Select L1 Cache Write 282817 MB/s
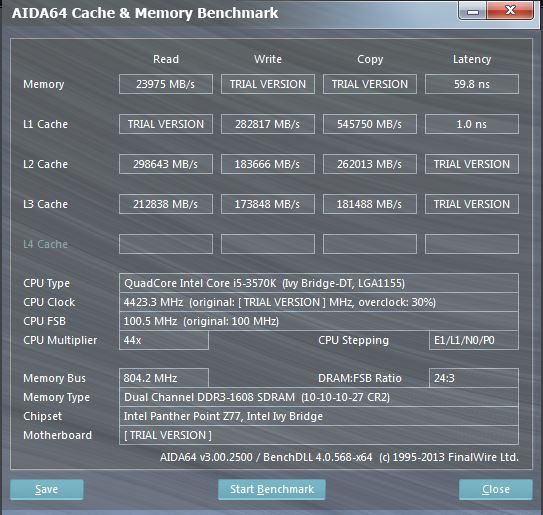This screenshot has height=515, width=543. [x=268, y=124]
